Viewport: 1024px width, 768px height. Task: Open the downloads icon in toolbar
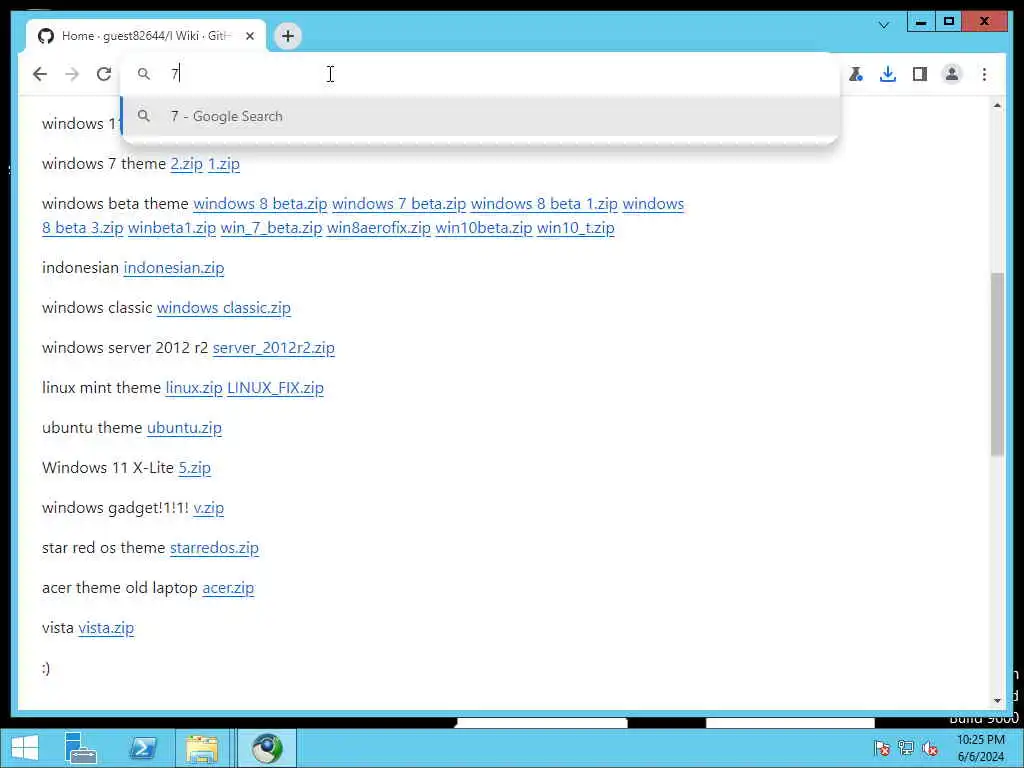tap(888, 74)
